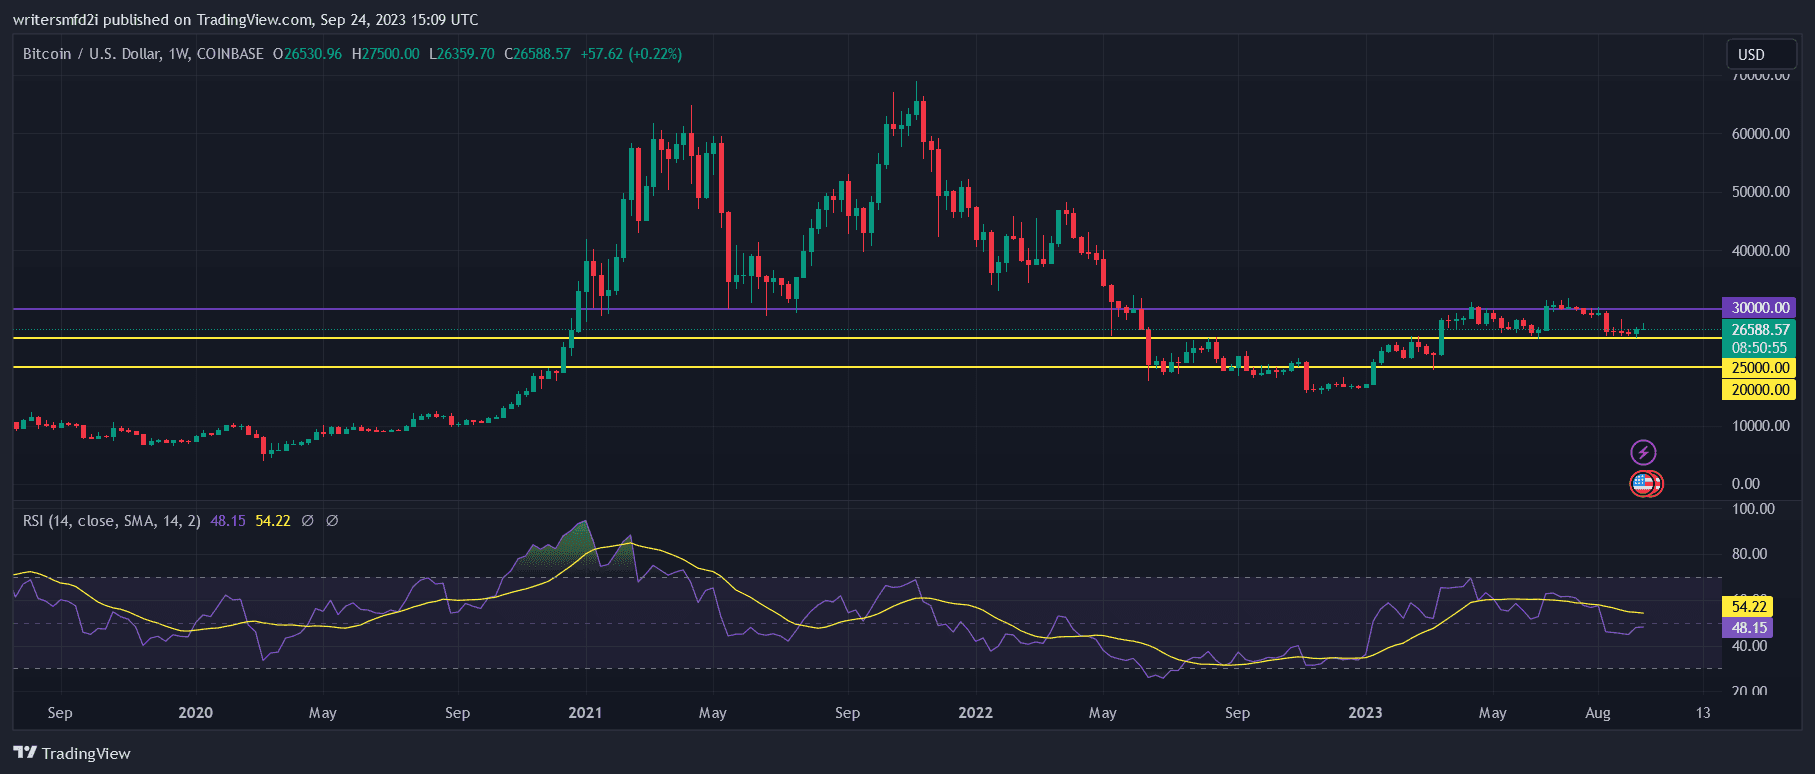
Task: Click the 2020 marker on time axis
Action: point(195,713)
